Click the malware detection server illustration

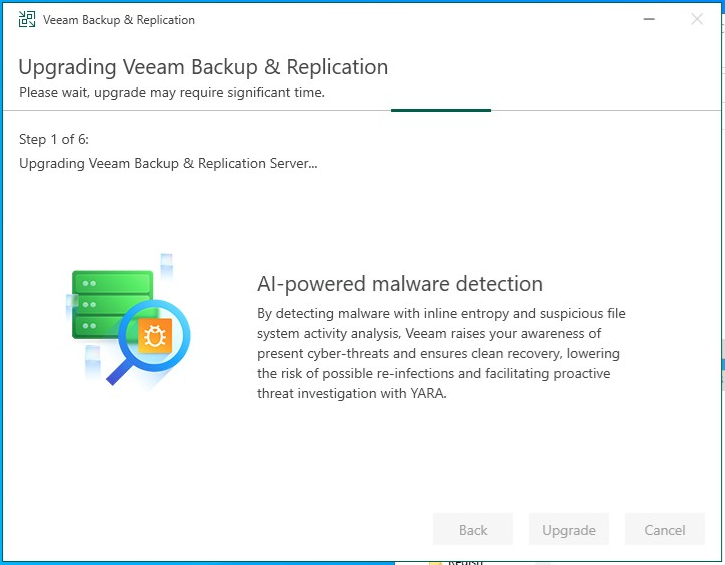[x=128, y=322]
